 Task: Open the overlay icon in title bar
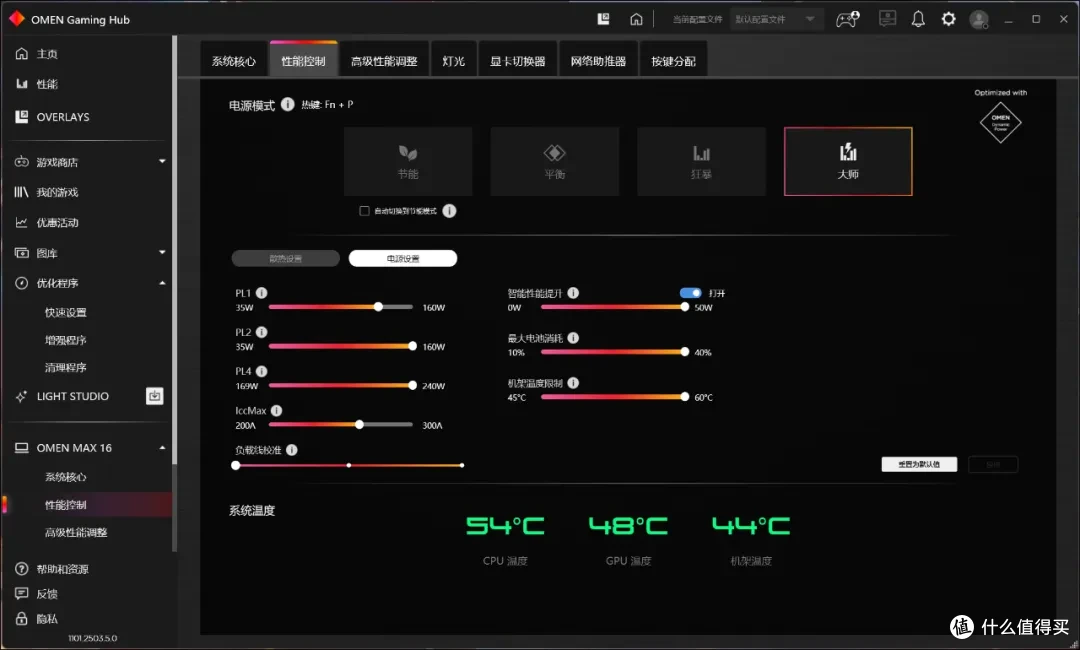point(603,19)
